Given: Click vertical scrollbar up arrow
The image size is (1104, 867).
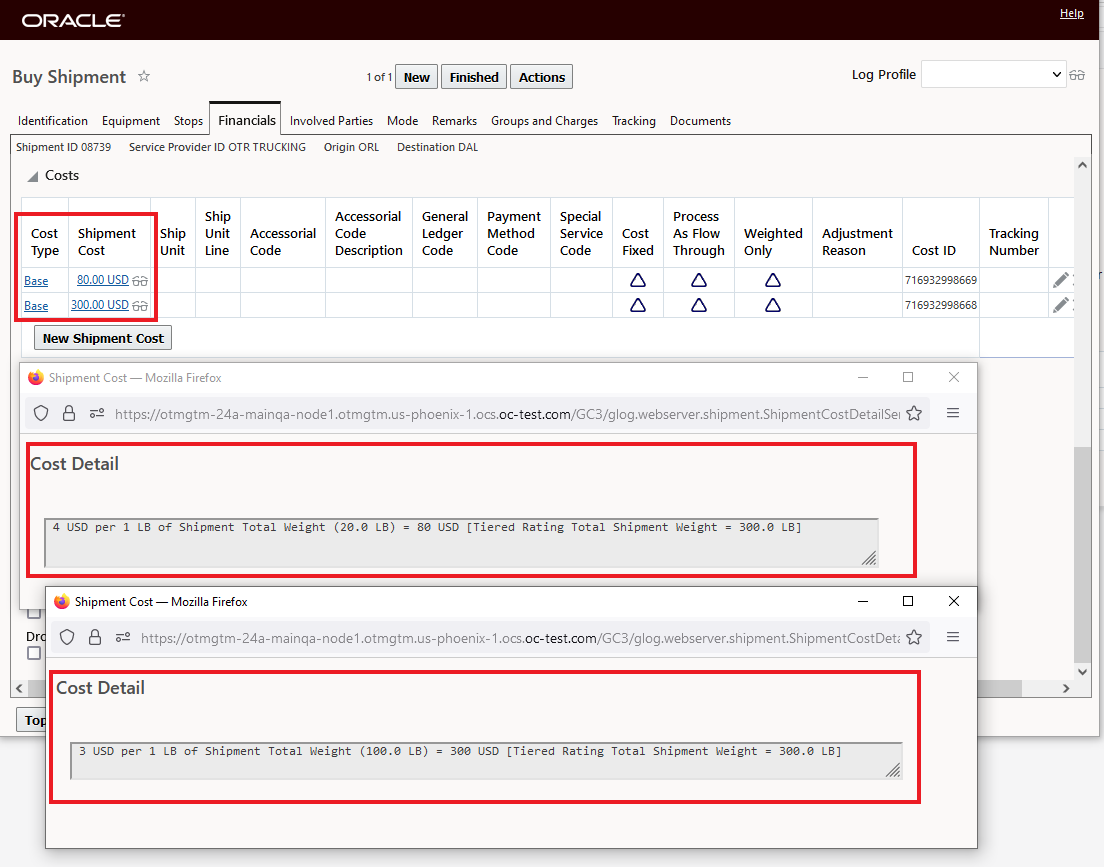Looking at the screenshot, I should click(1082, 166).
